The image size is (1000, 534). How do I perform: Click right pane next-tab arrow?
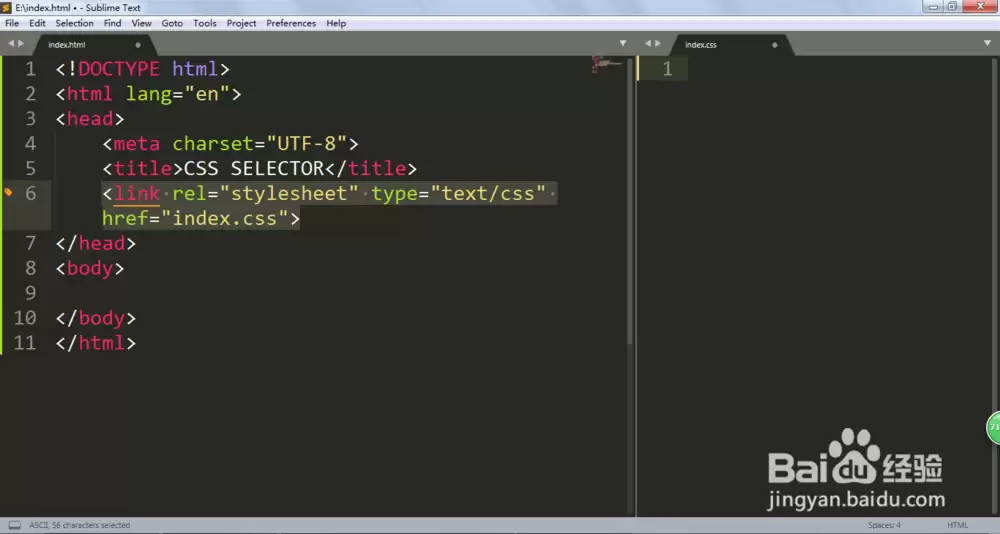(658, 43)
